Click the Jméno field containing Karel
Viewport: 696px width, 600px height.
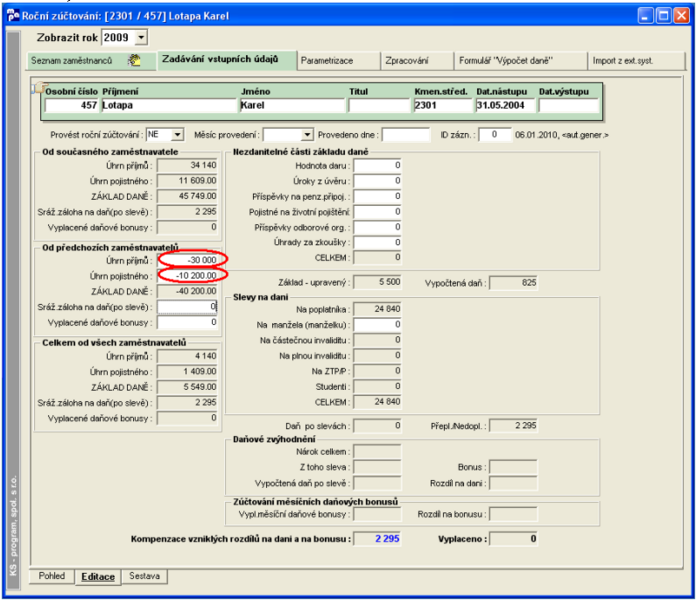292,106
